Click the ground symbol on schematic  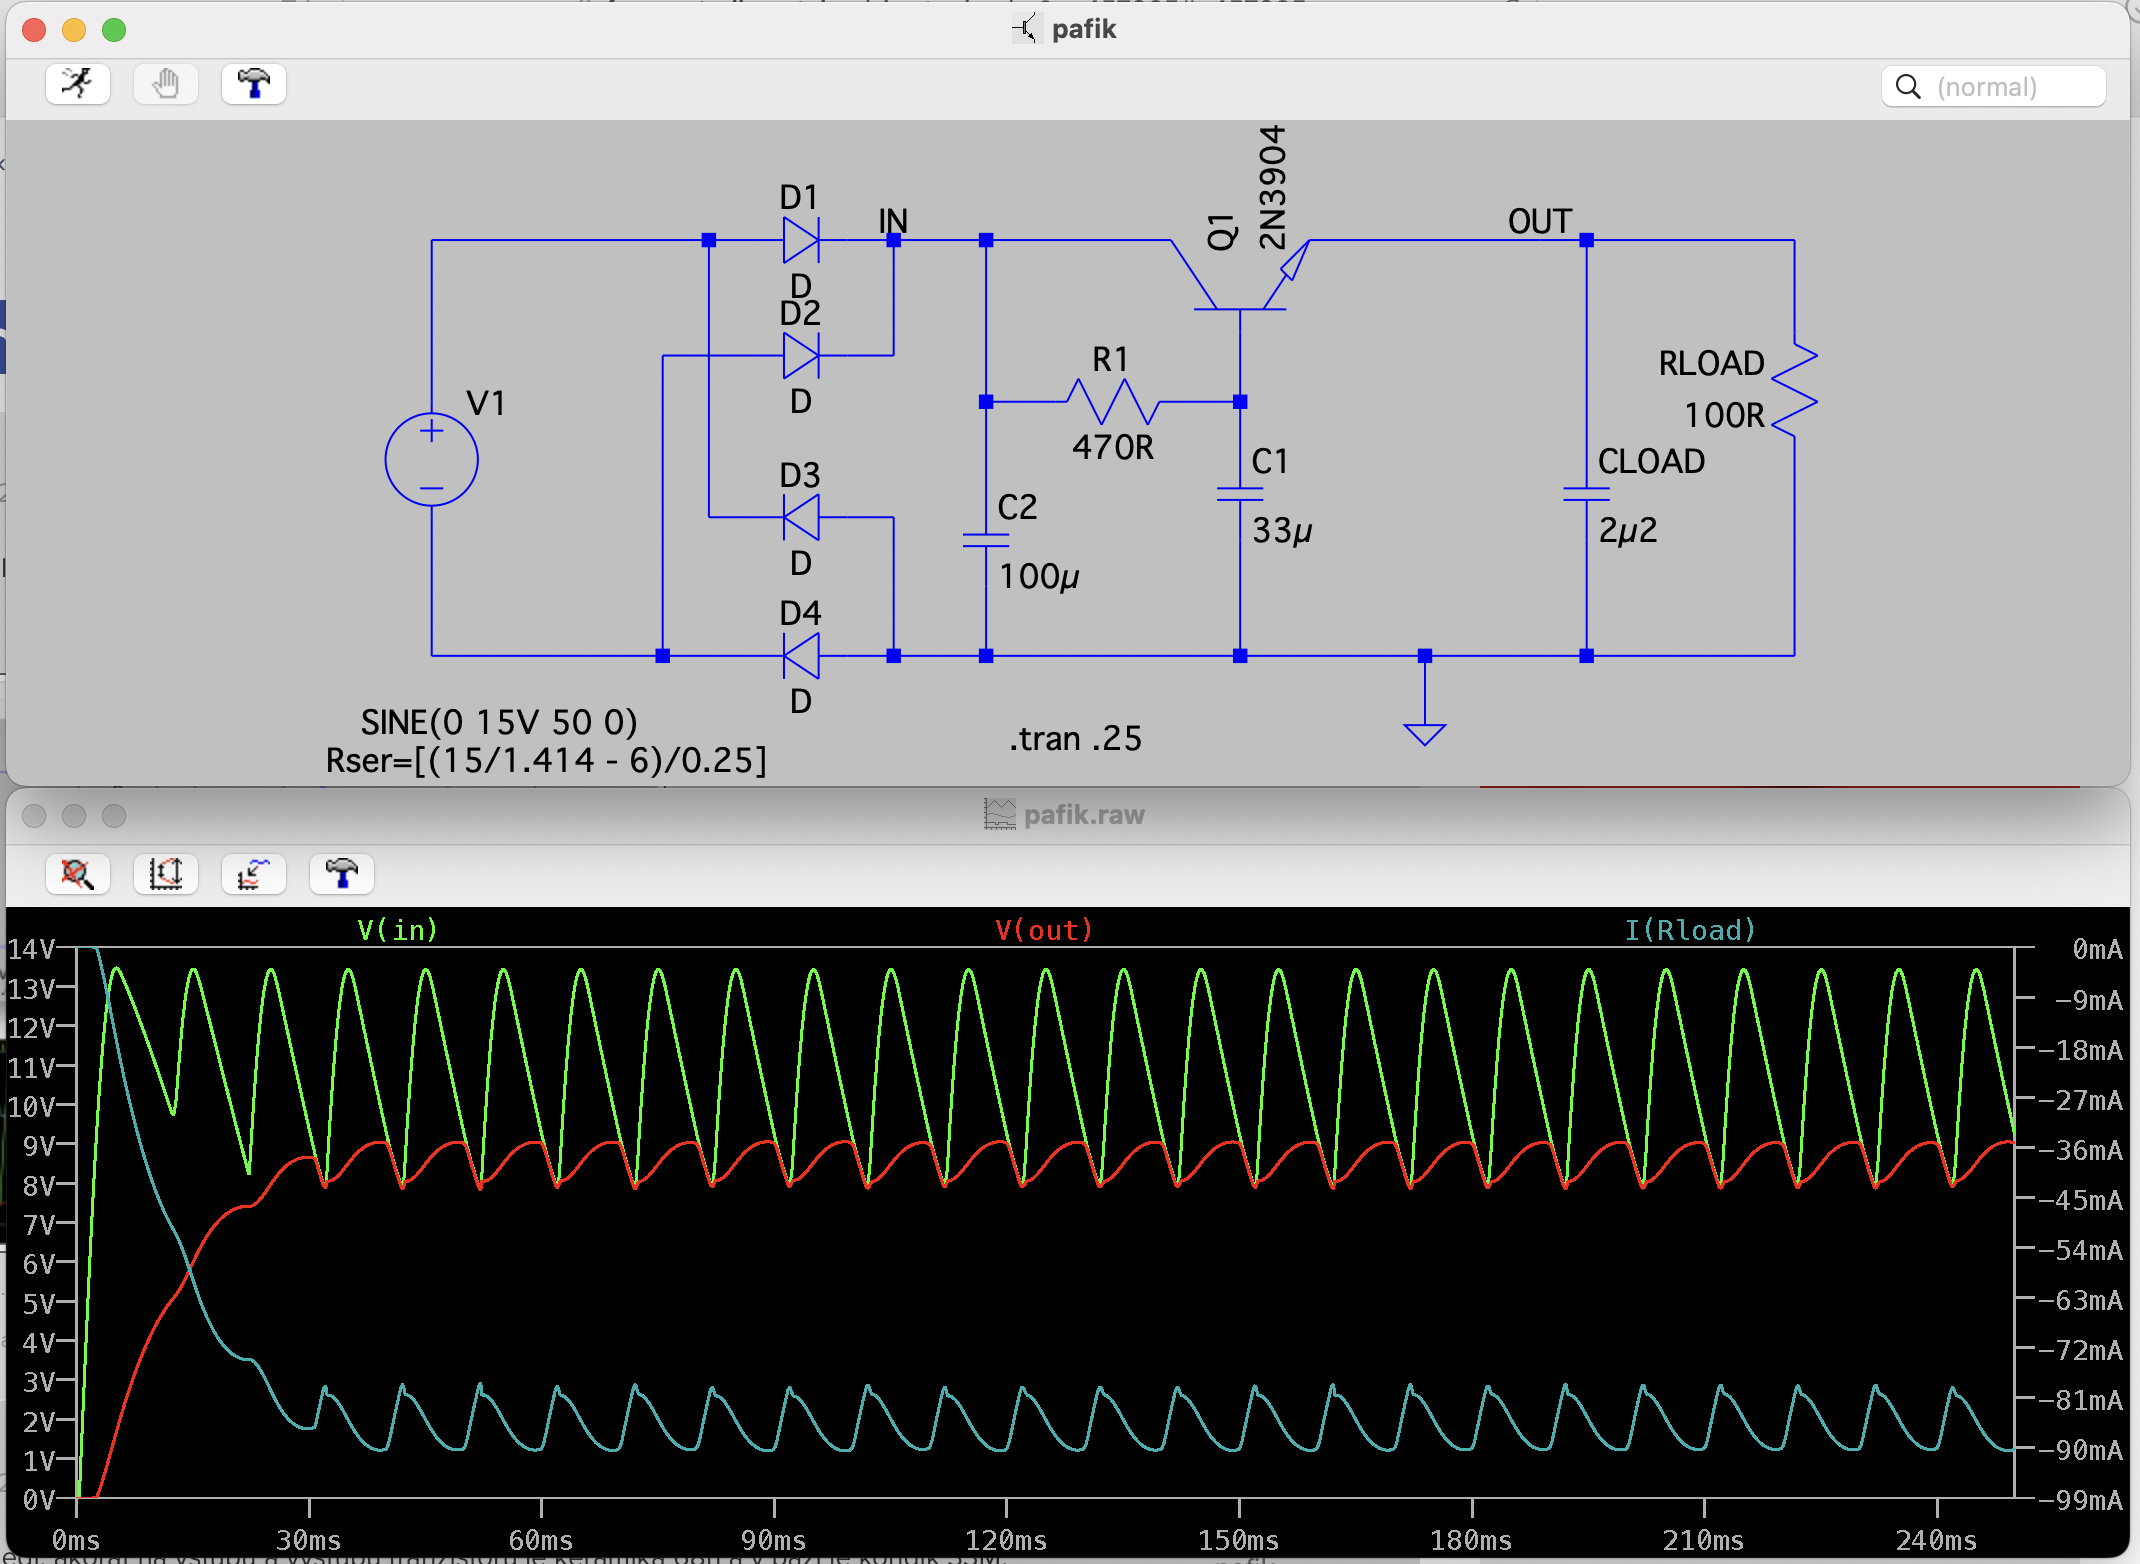tap(1424, 733)
